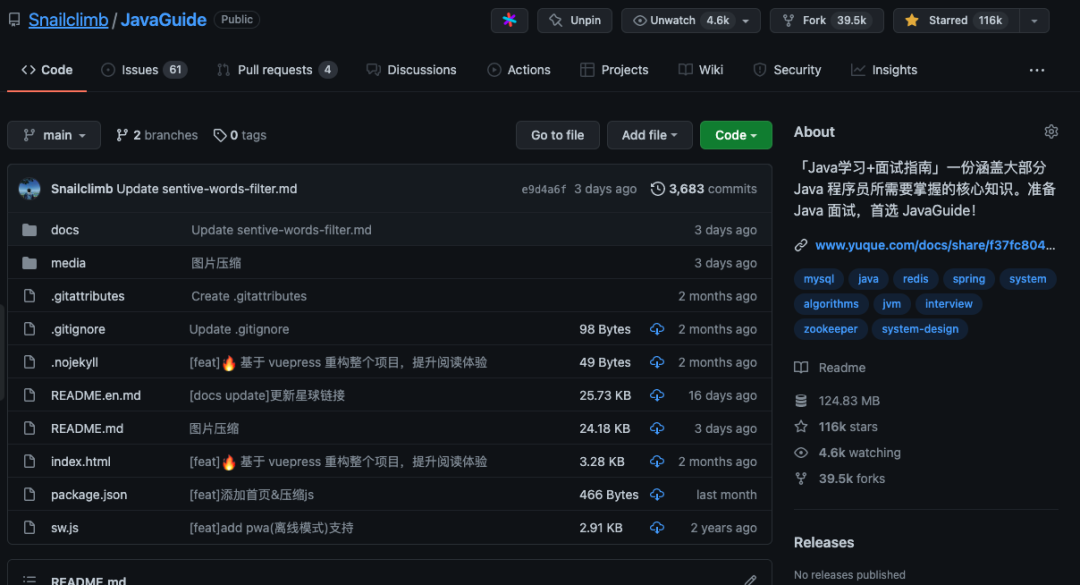Viewport: 1080px width, 585px height.
Task: Open the green Code dropdown
Action: 736,135
